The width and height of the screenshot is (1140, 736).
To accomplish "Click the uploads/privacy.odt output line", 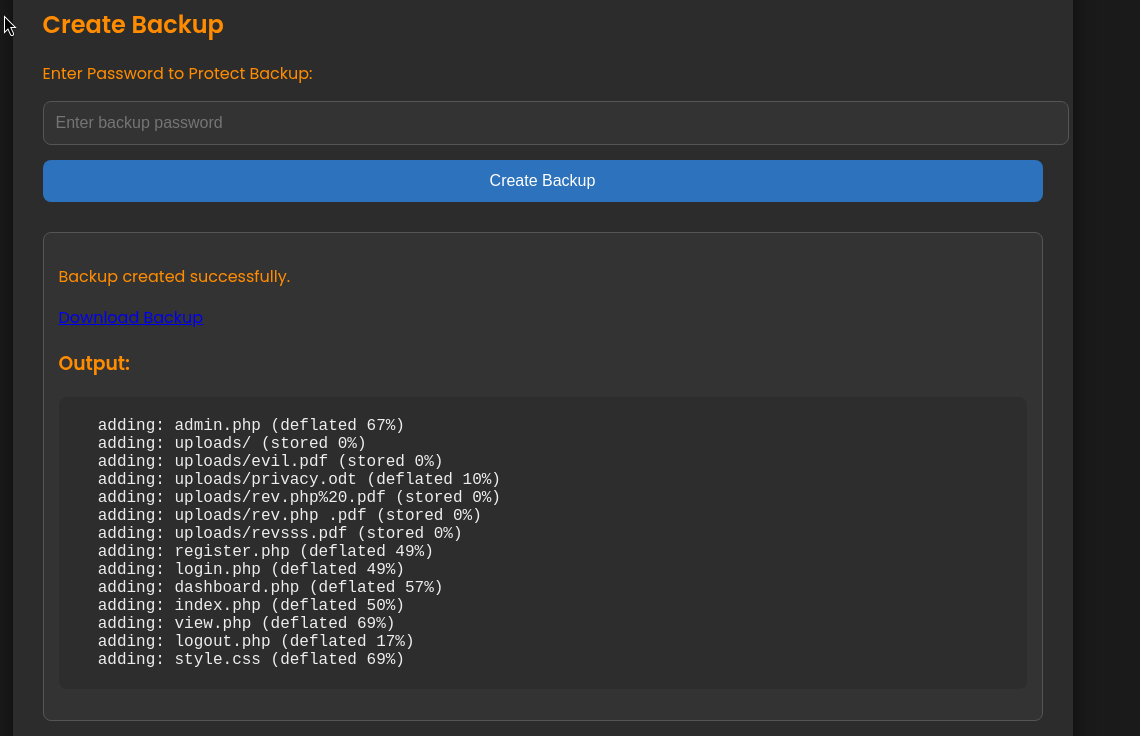I will click(298, 480).
